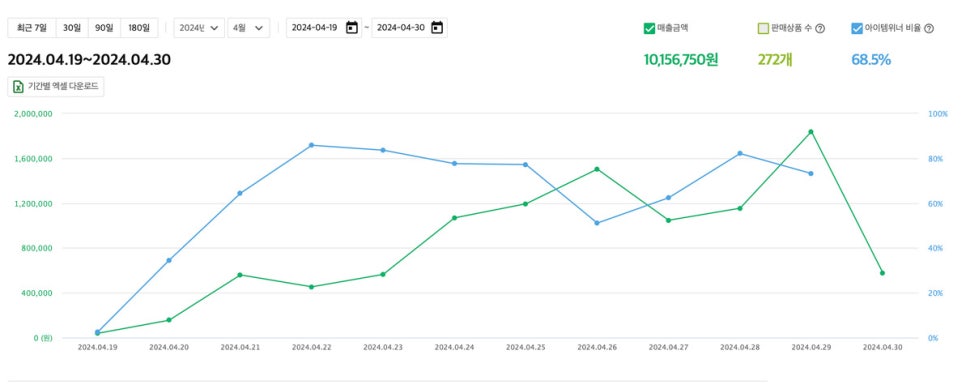Select the 30일 range button
This screenshot has height=389, width=966.
pos(72,28)
